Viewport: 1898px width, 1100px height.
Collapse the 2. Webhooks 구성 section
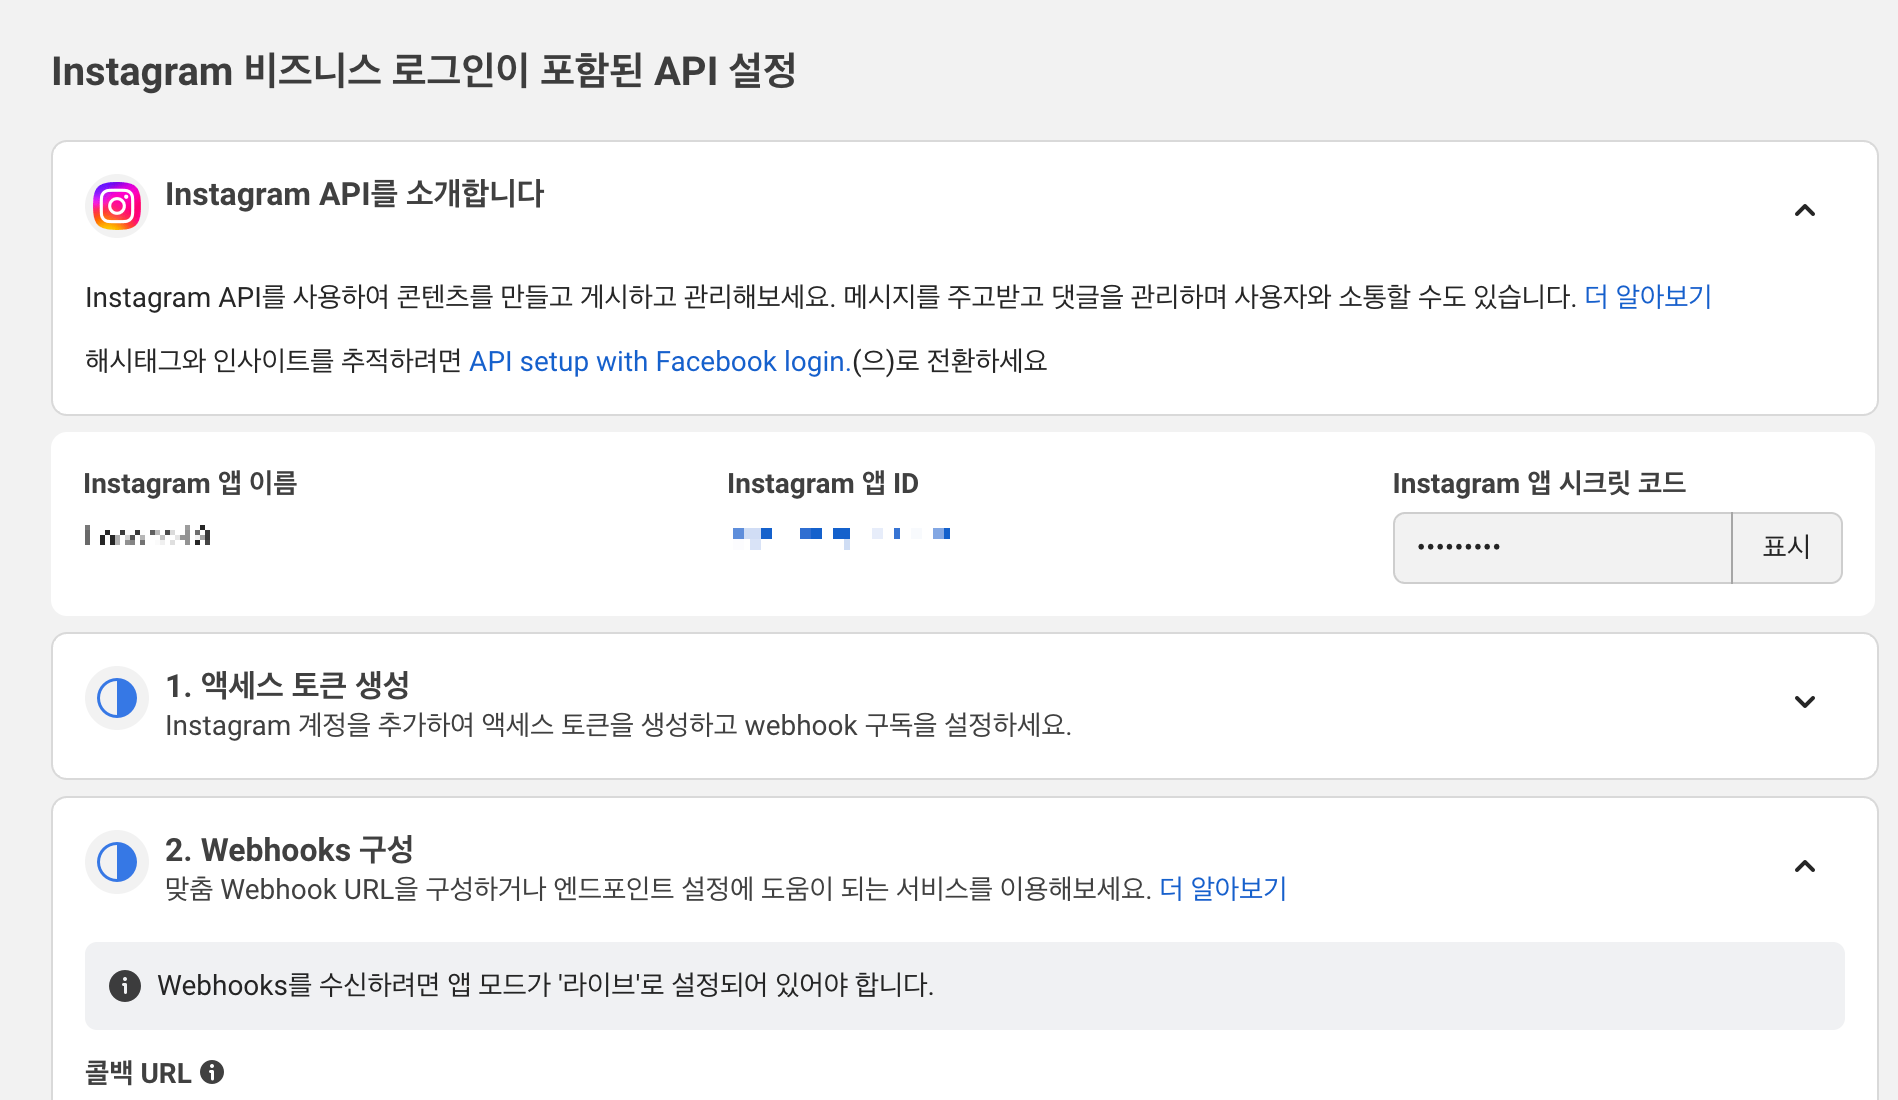click(x=1805, y=866)
